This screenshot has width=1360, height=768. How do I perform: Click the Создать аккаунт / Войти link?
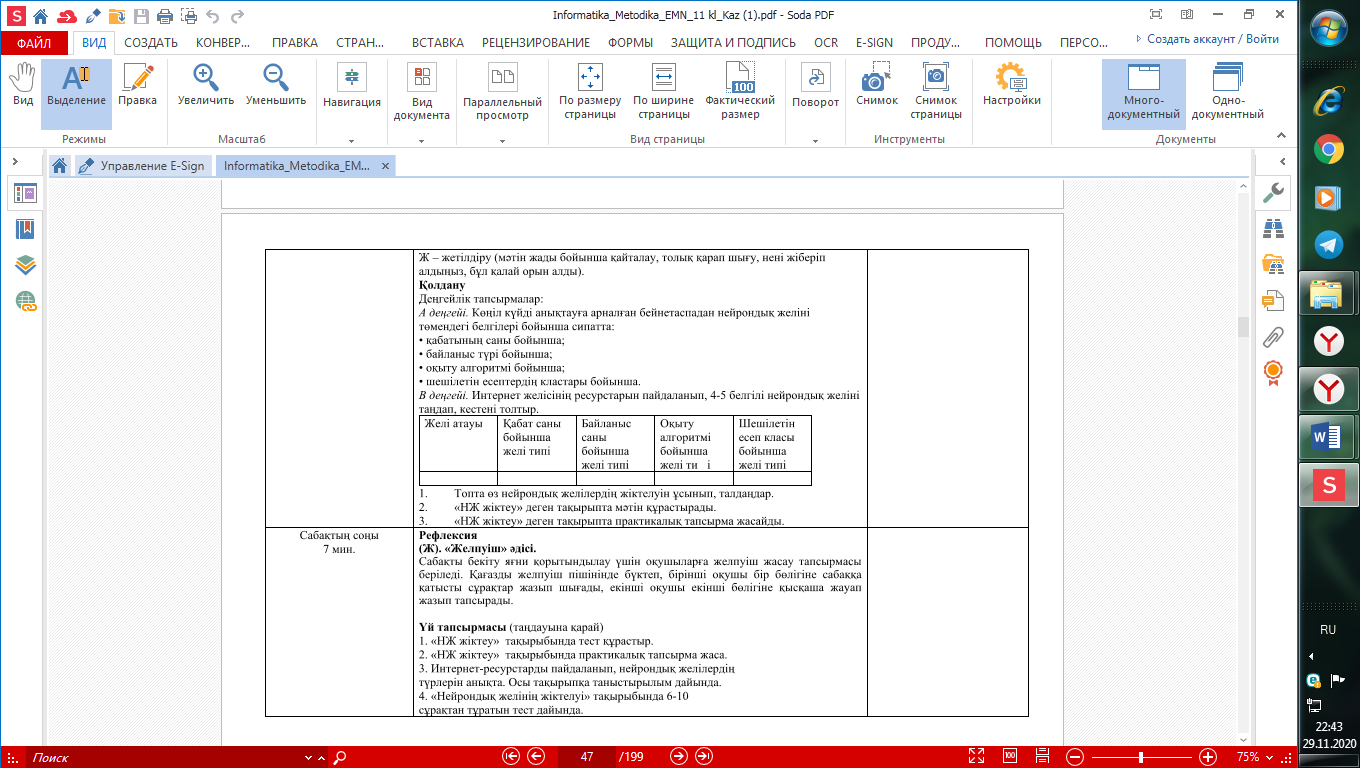coord(1212,39)
